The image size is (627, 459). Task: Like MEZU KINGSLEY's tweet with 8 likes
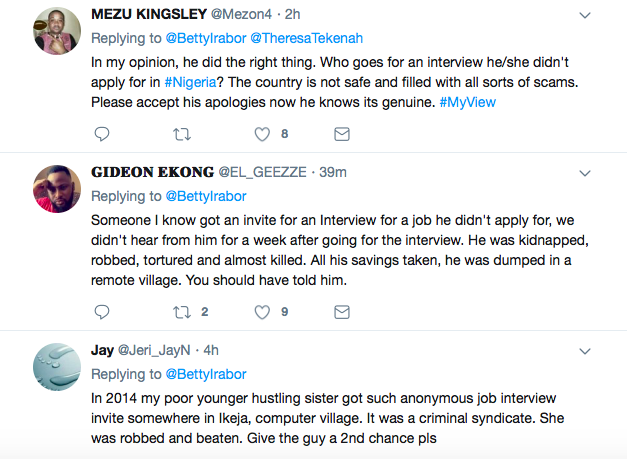click(x=262, y=134)
